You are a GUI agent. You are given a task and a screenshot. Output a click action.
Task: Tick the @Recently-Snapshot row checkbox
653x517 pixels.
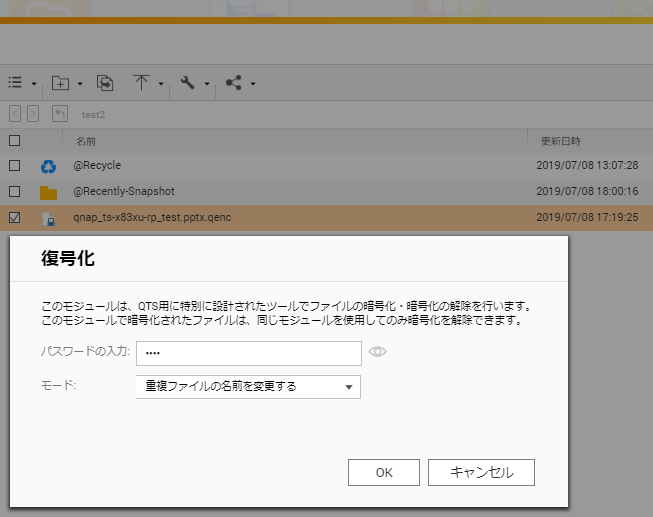[x=15, y=191]
